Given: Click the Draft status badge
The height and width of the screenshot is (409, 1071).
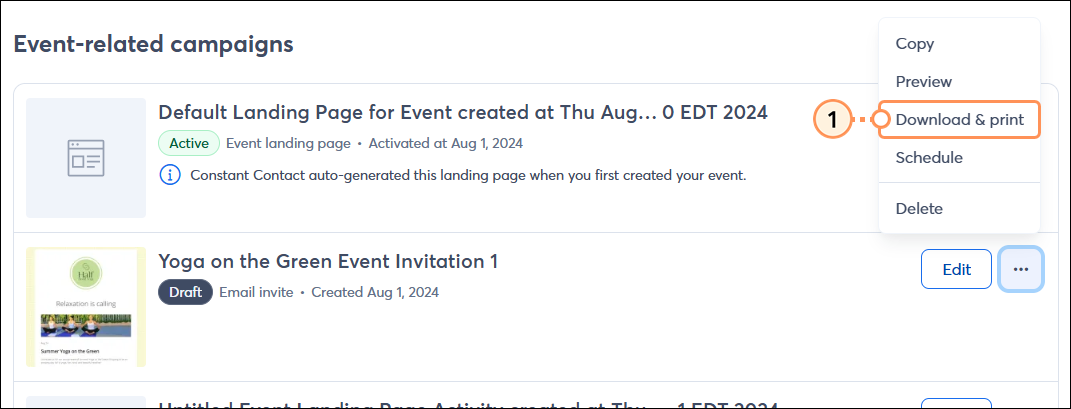Looking at the screenshot, I should point(185,292).
